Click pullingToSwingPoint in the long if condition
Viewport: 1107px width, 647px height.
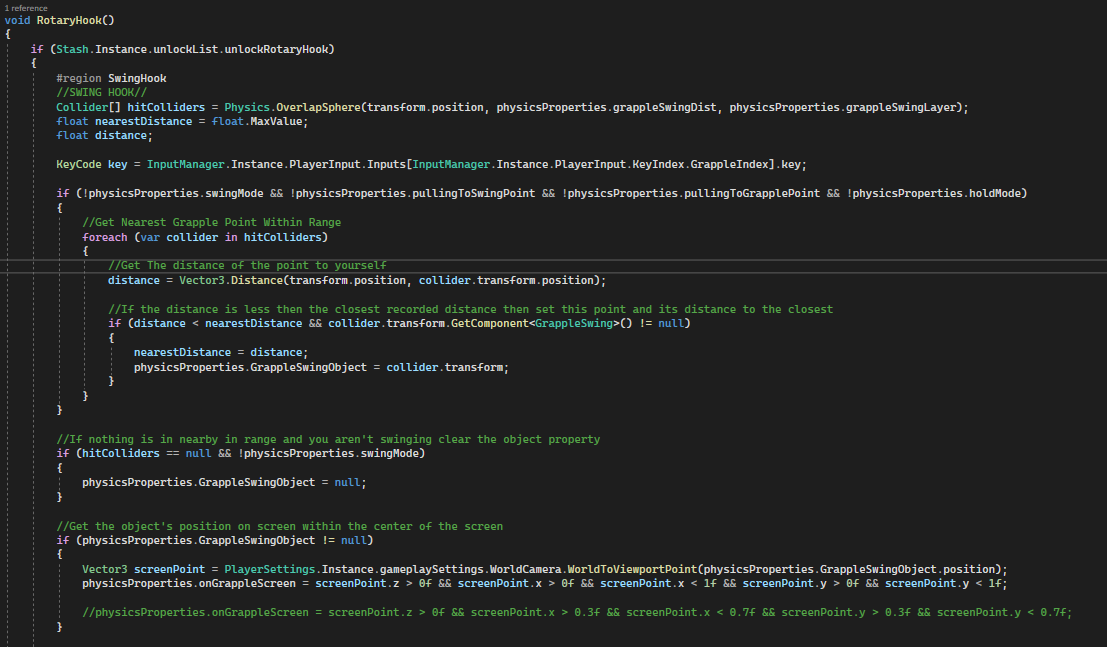coord(474,194)
